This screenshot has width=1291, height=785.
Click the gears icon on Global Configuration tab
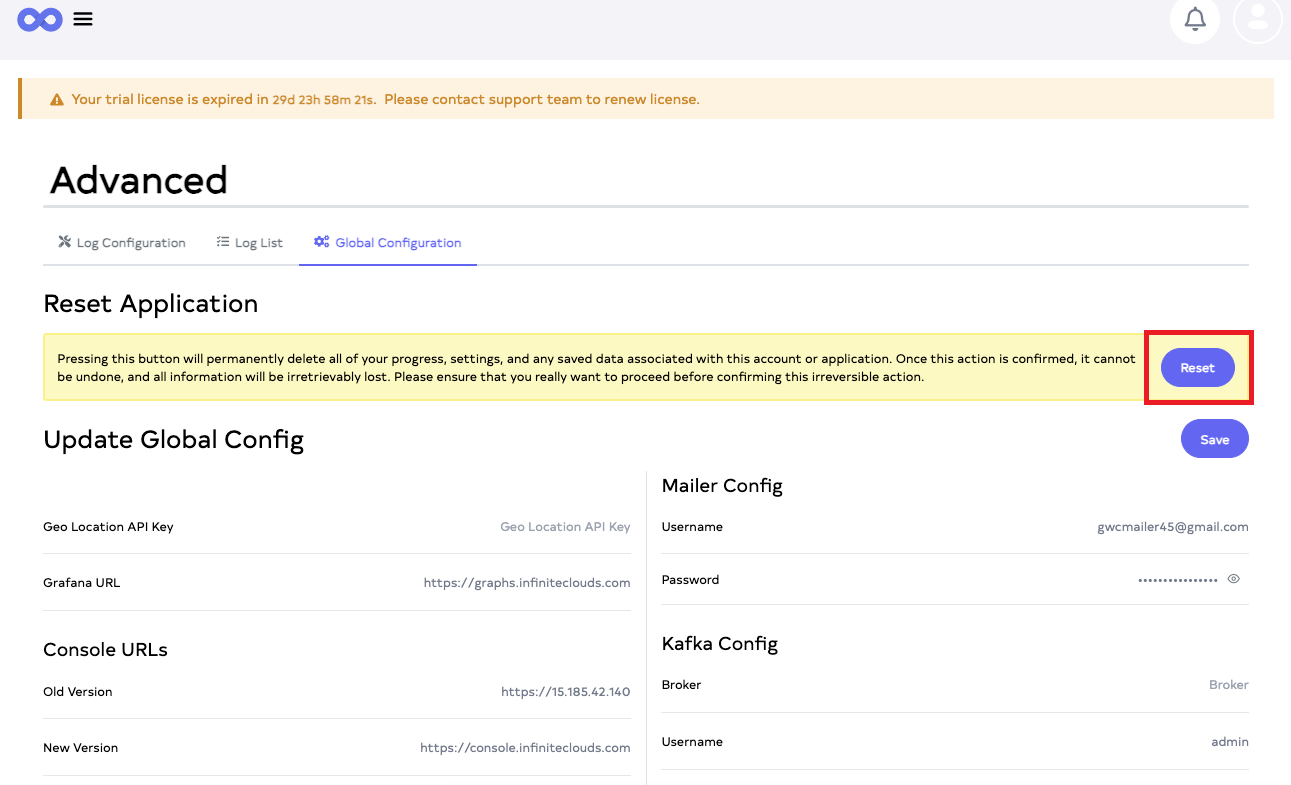click(x=321, y=242)
